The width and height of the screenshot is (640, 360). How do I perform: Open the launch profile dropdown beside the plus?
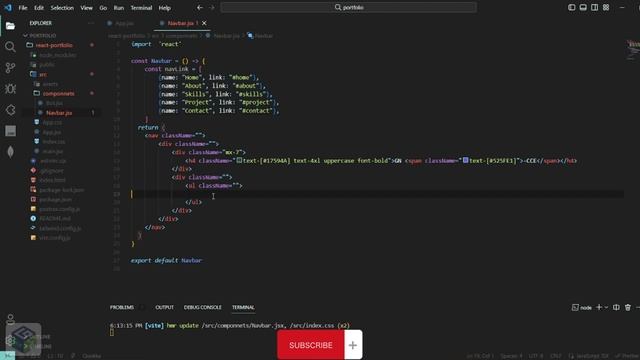(606, 307)
